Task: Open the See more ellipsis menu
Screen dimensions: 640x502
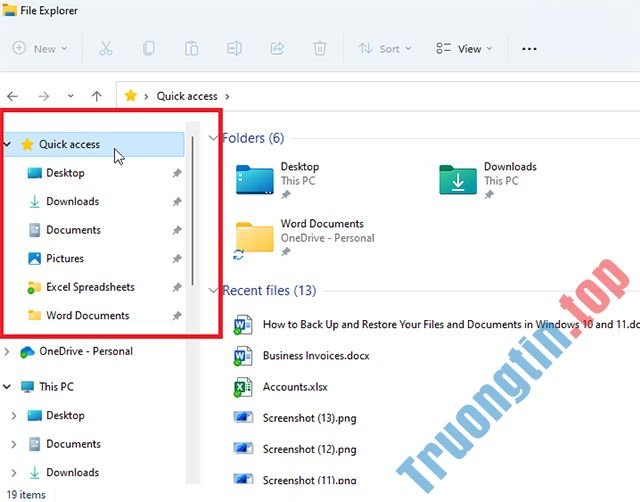Action: click(x=529, y=49)
